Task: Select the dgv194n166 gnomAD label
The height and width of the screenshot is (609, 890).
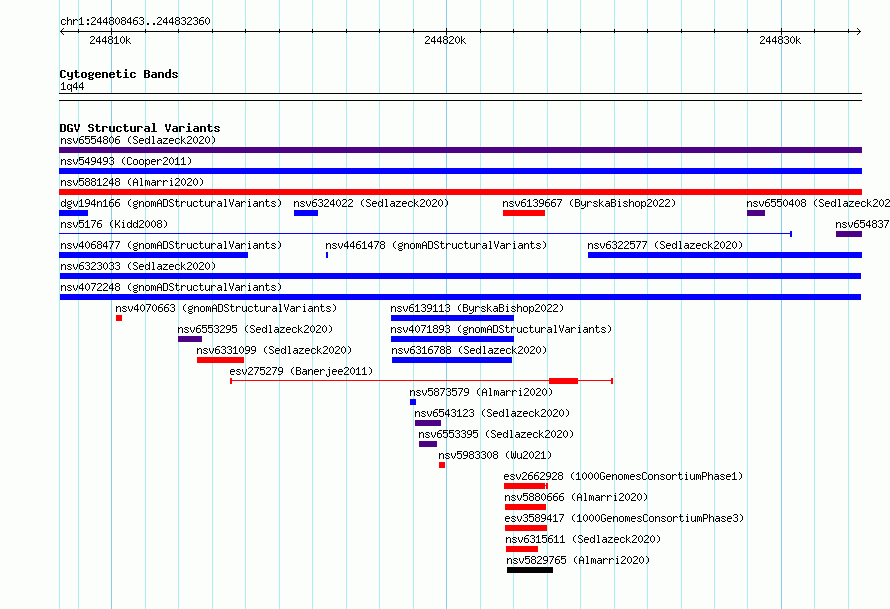Action: tap(171, 203)
